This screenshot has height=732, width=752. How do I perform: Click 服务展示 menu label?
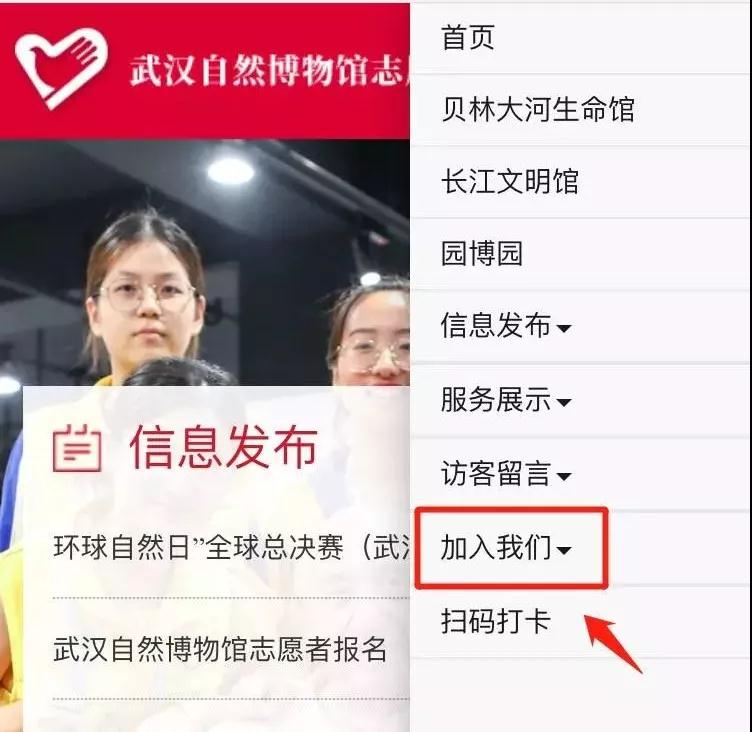[x=496, y=400]
